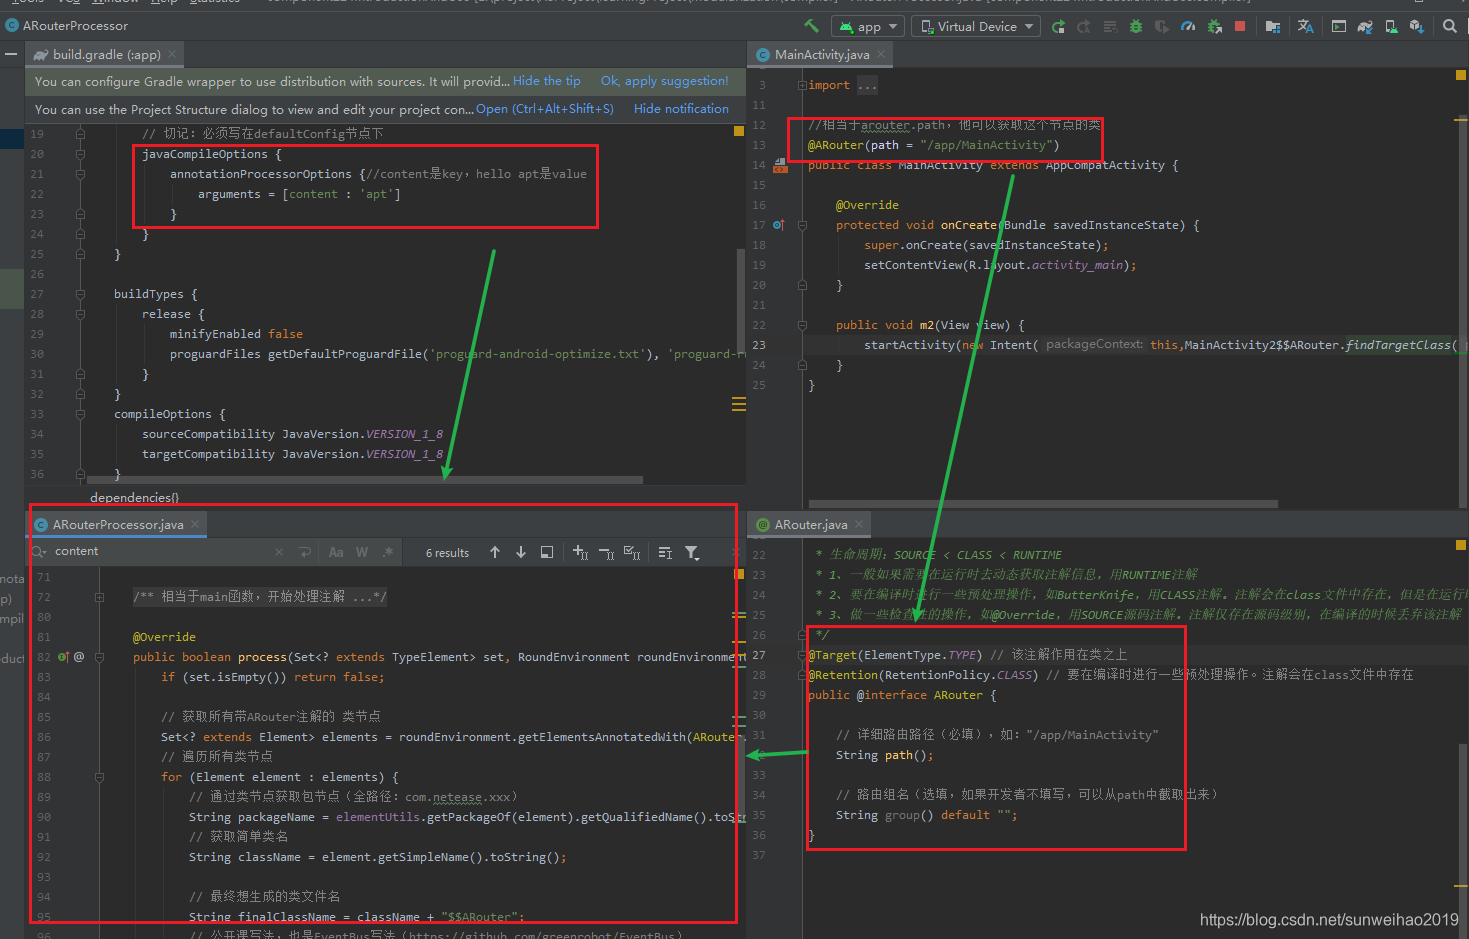
Task: Go to previous search occurrence arrow
Action: point(495,552)
